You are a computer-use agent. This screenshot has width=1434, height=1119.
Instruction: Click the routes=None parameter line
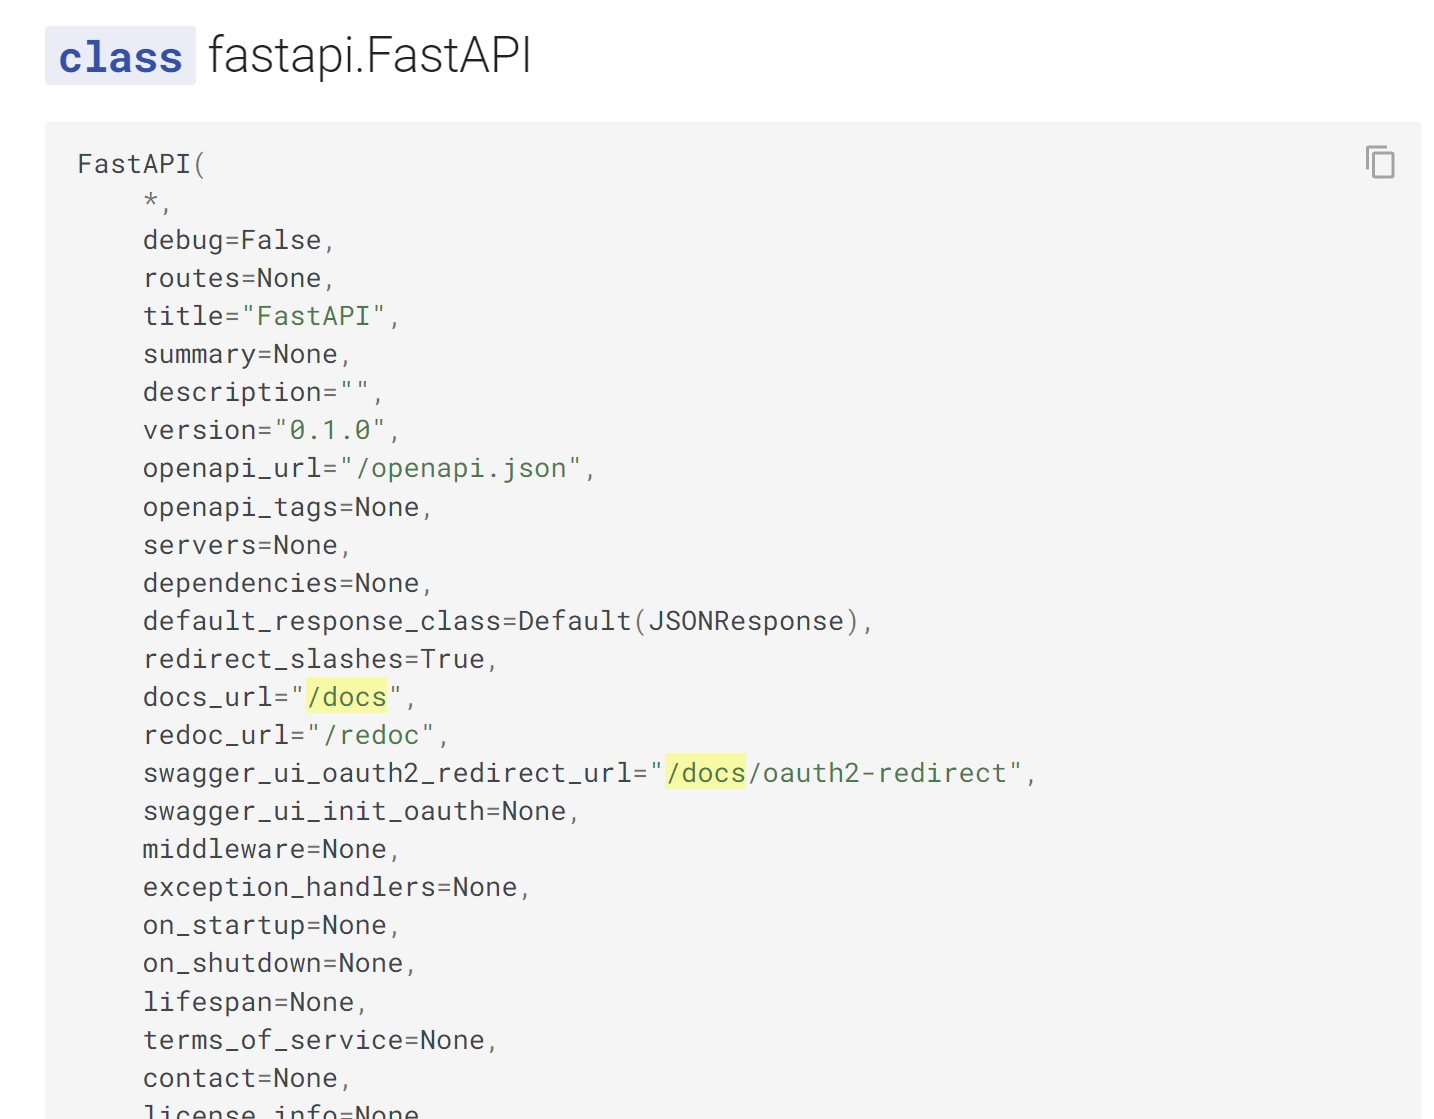point(233,279)
